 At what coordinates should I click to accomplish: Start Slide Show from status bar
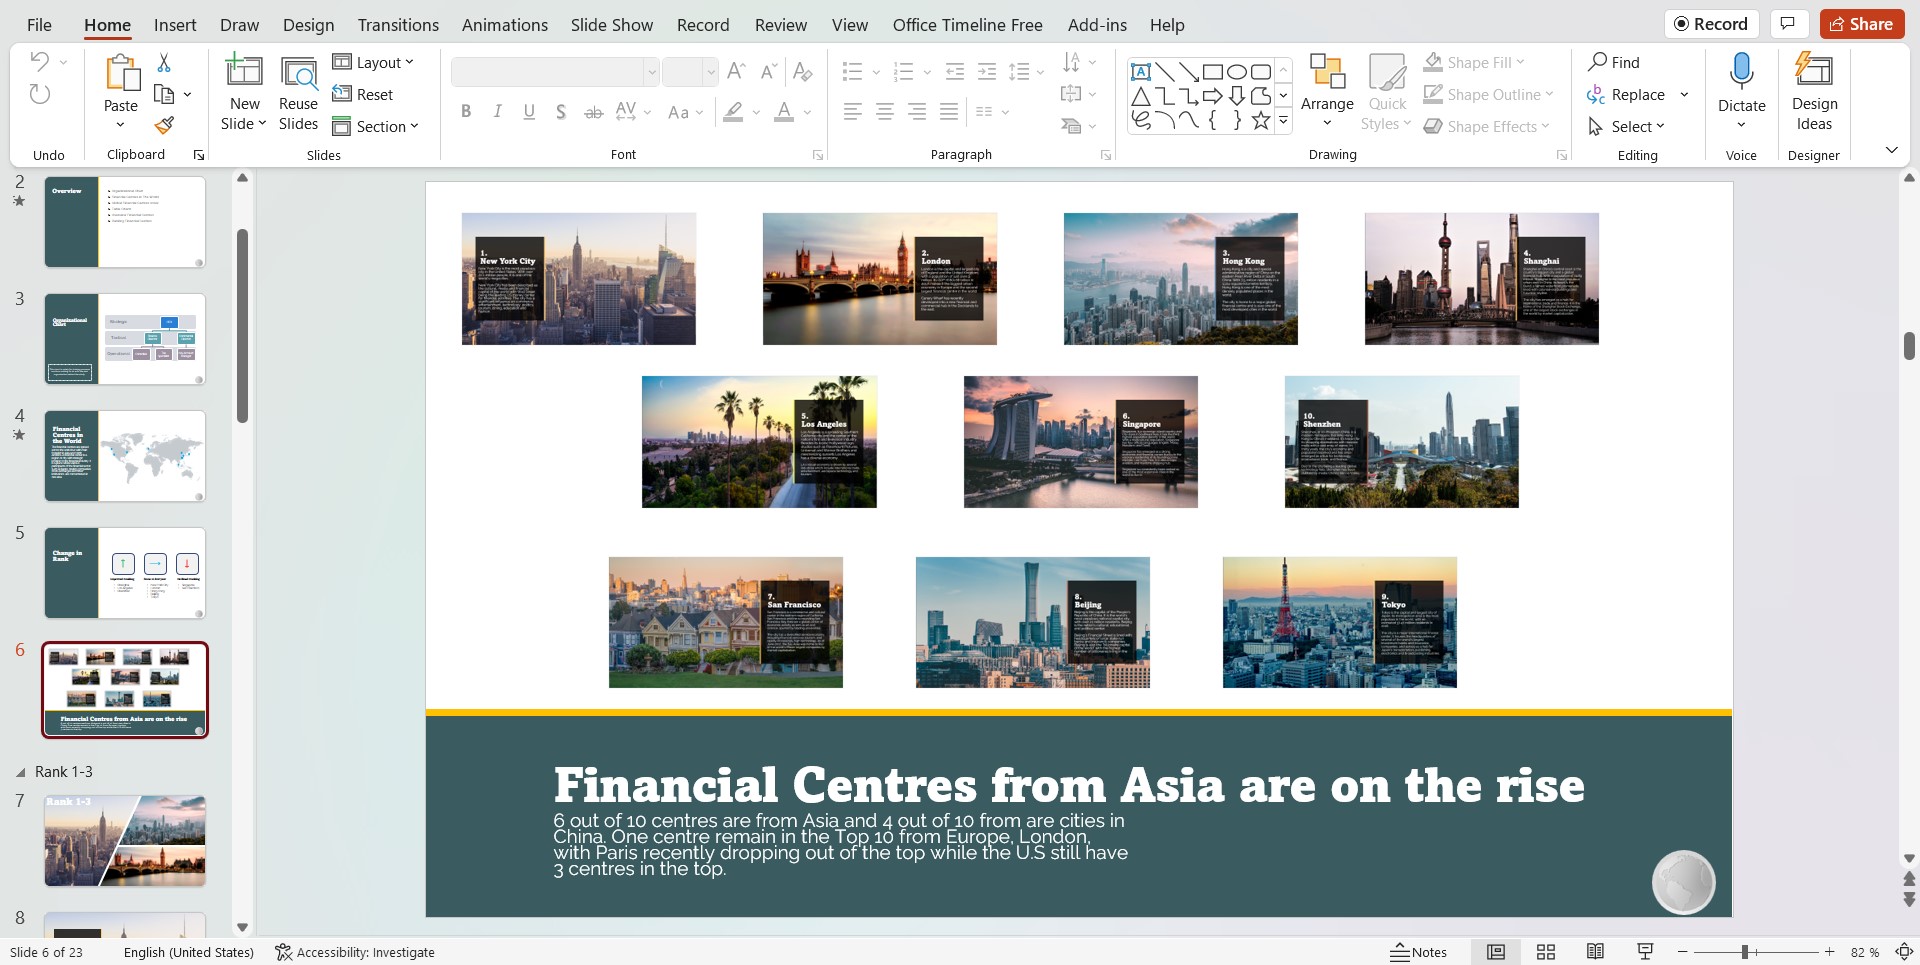point(1645,952)
